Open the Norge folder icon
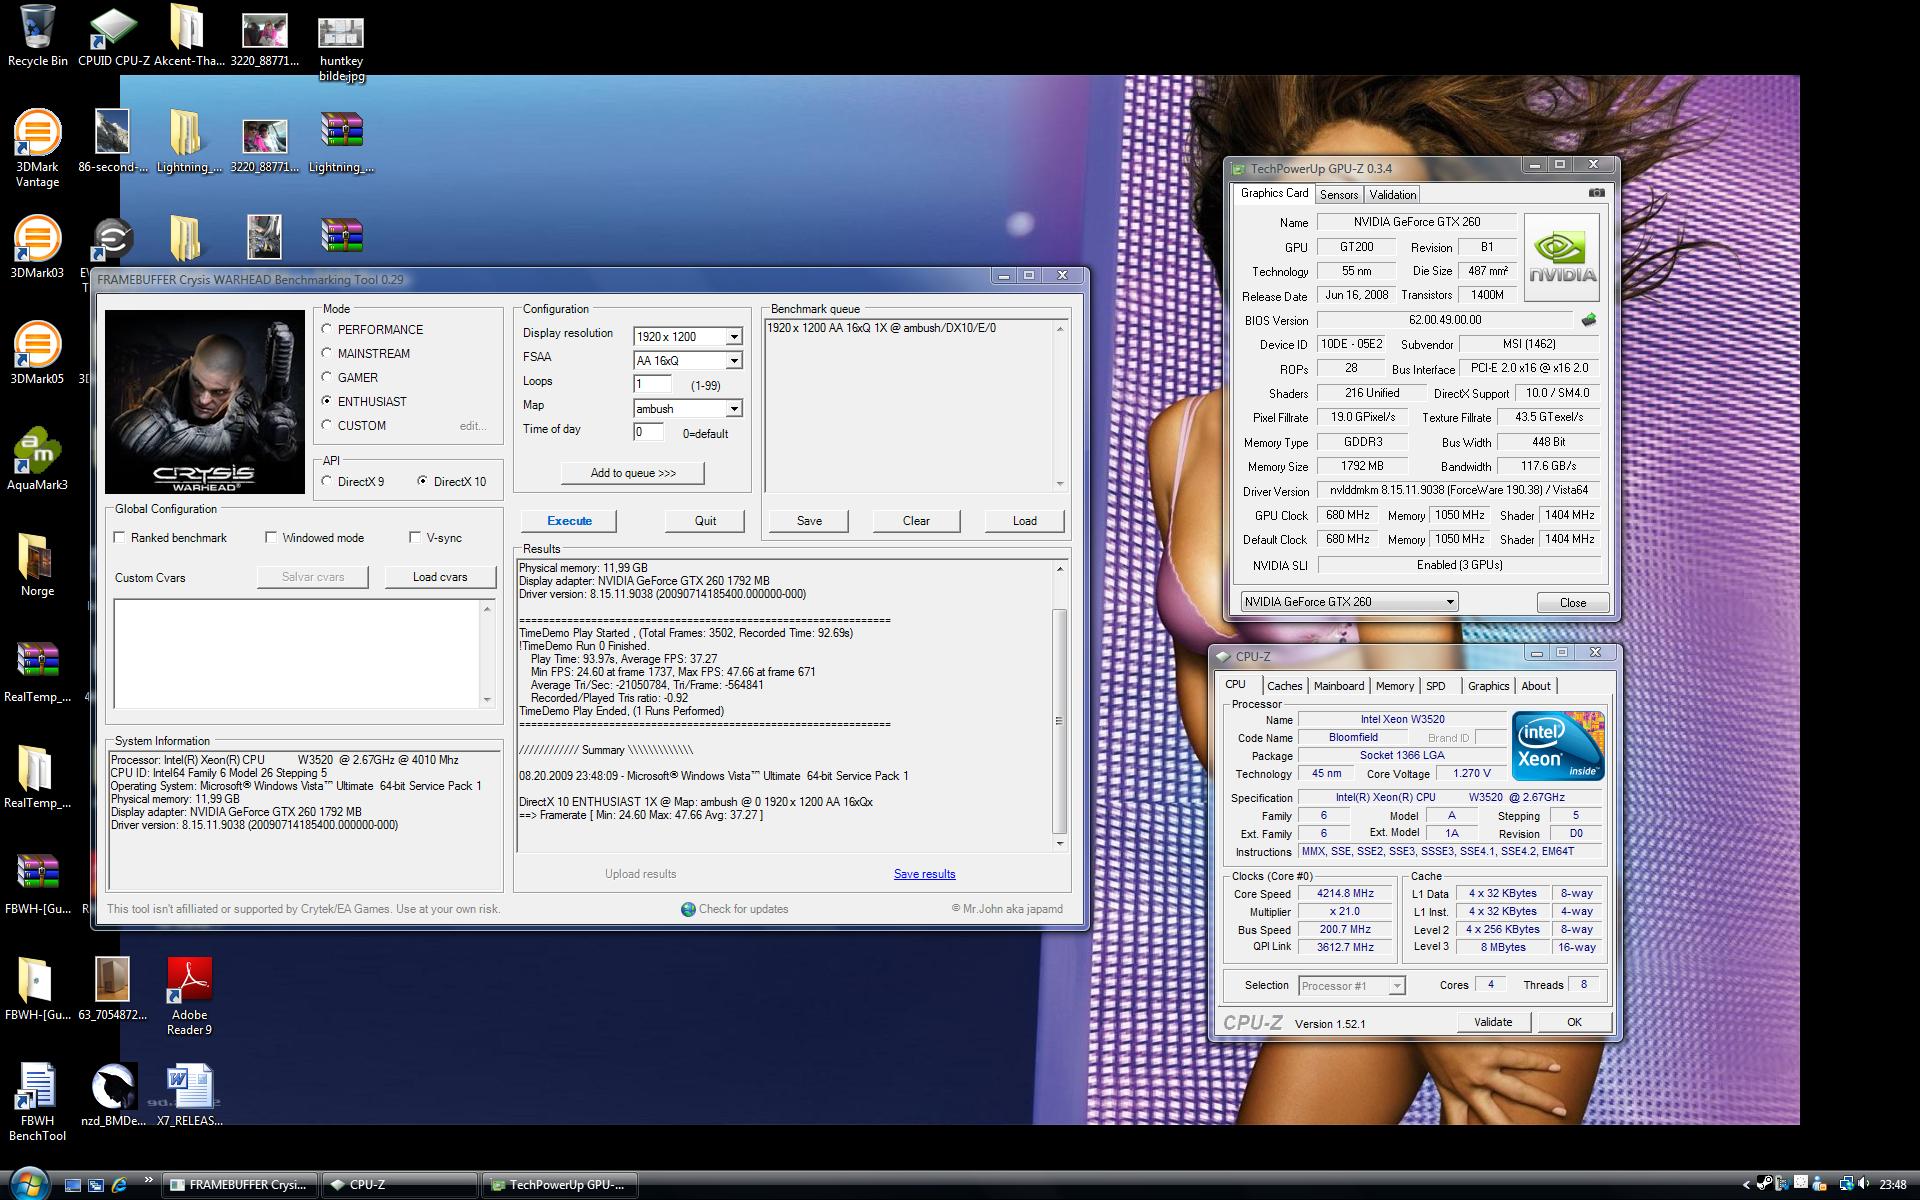Viewport: 1920px width, 1200px height. [37, 564]
